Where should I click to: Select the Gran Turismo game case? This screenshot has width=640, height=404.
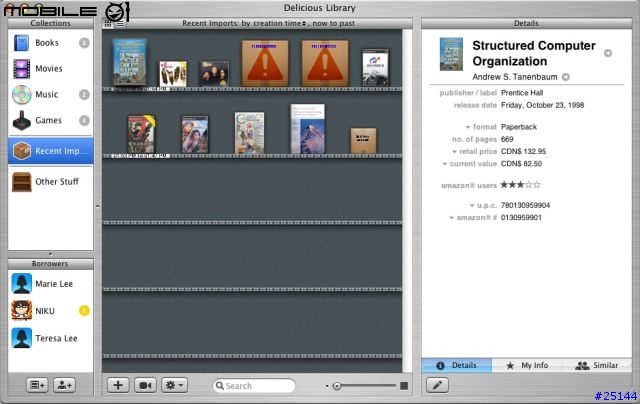point(376,68)
